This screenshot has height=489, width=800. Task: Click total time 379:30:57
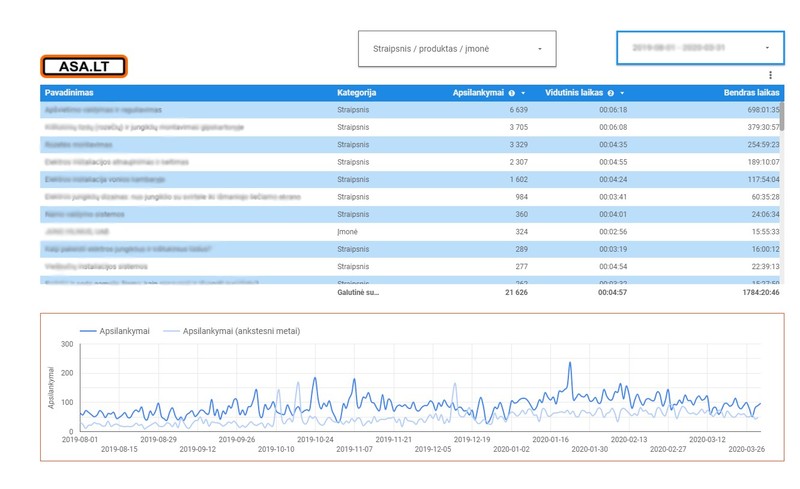coord(764,127)
